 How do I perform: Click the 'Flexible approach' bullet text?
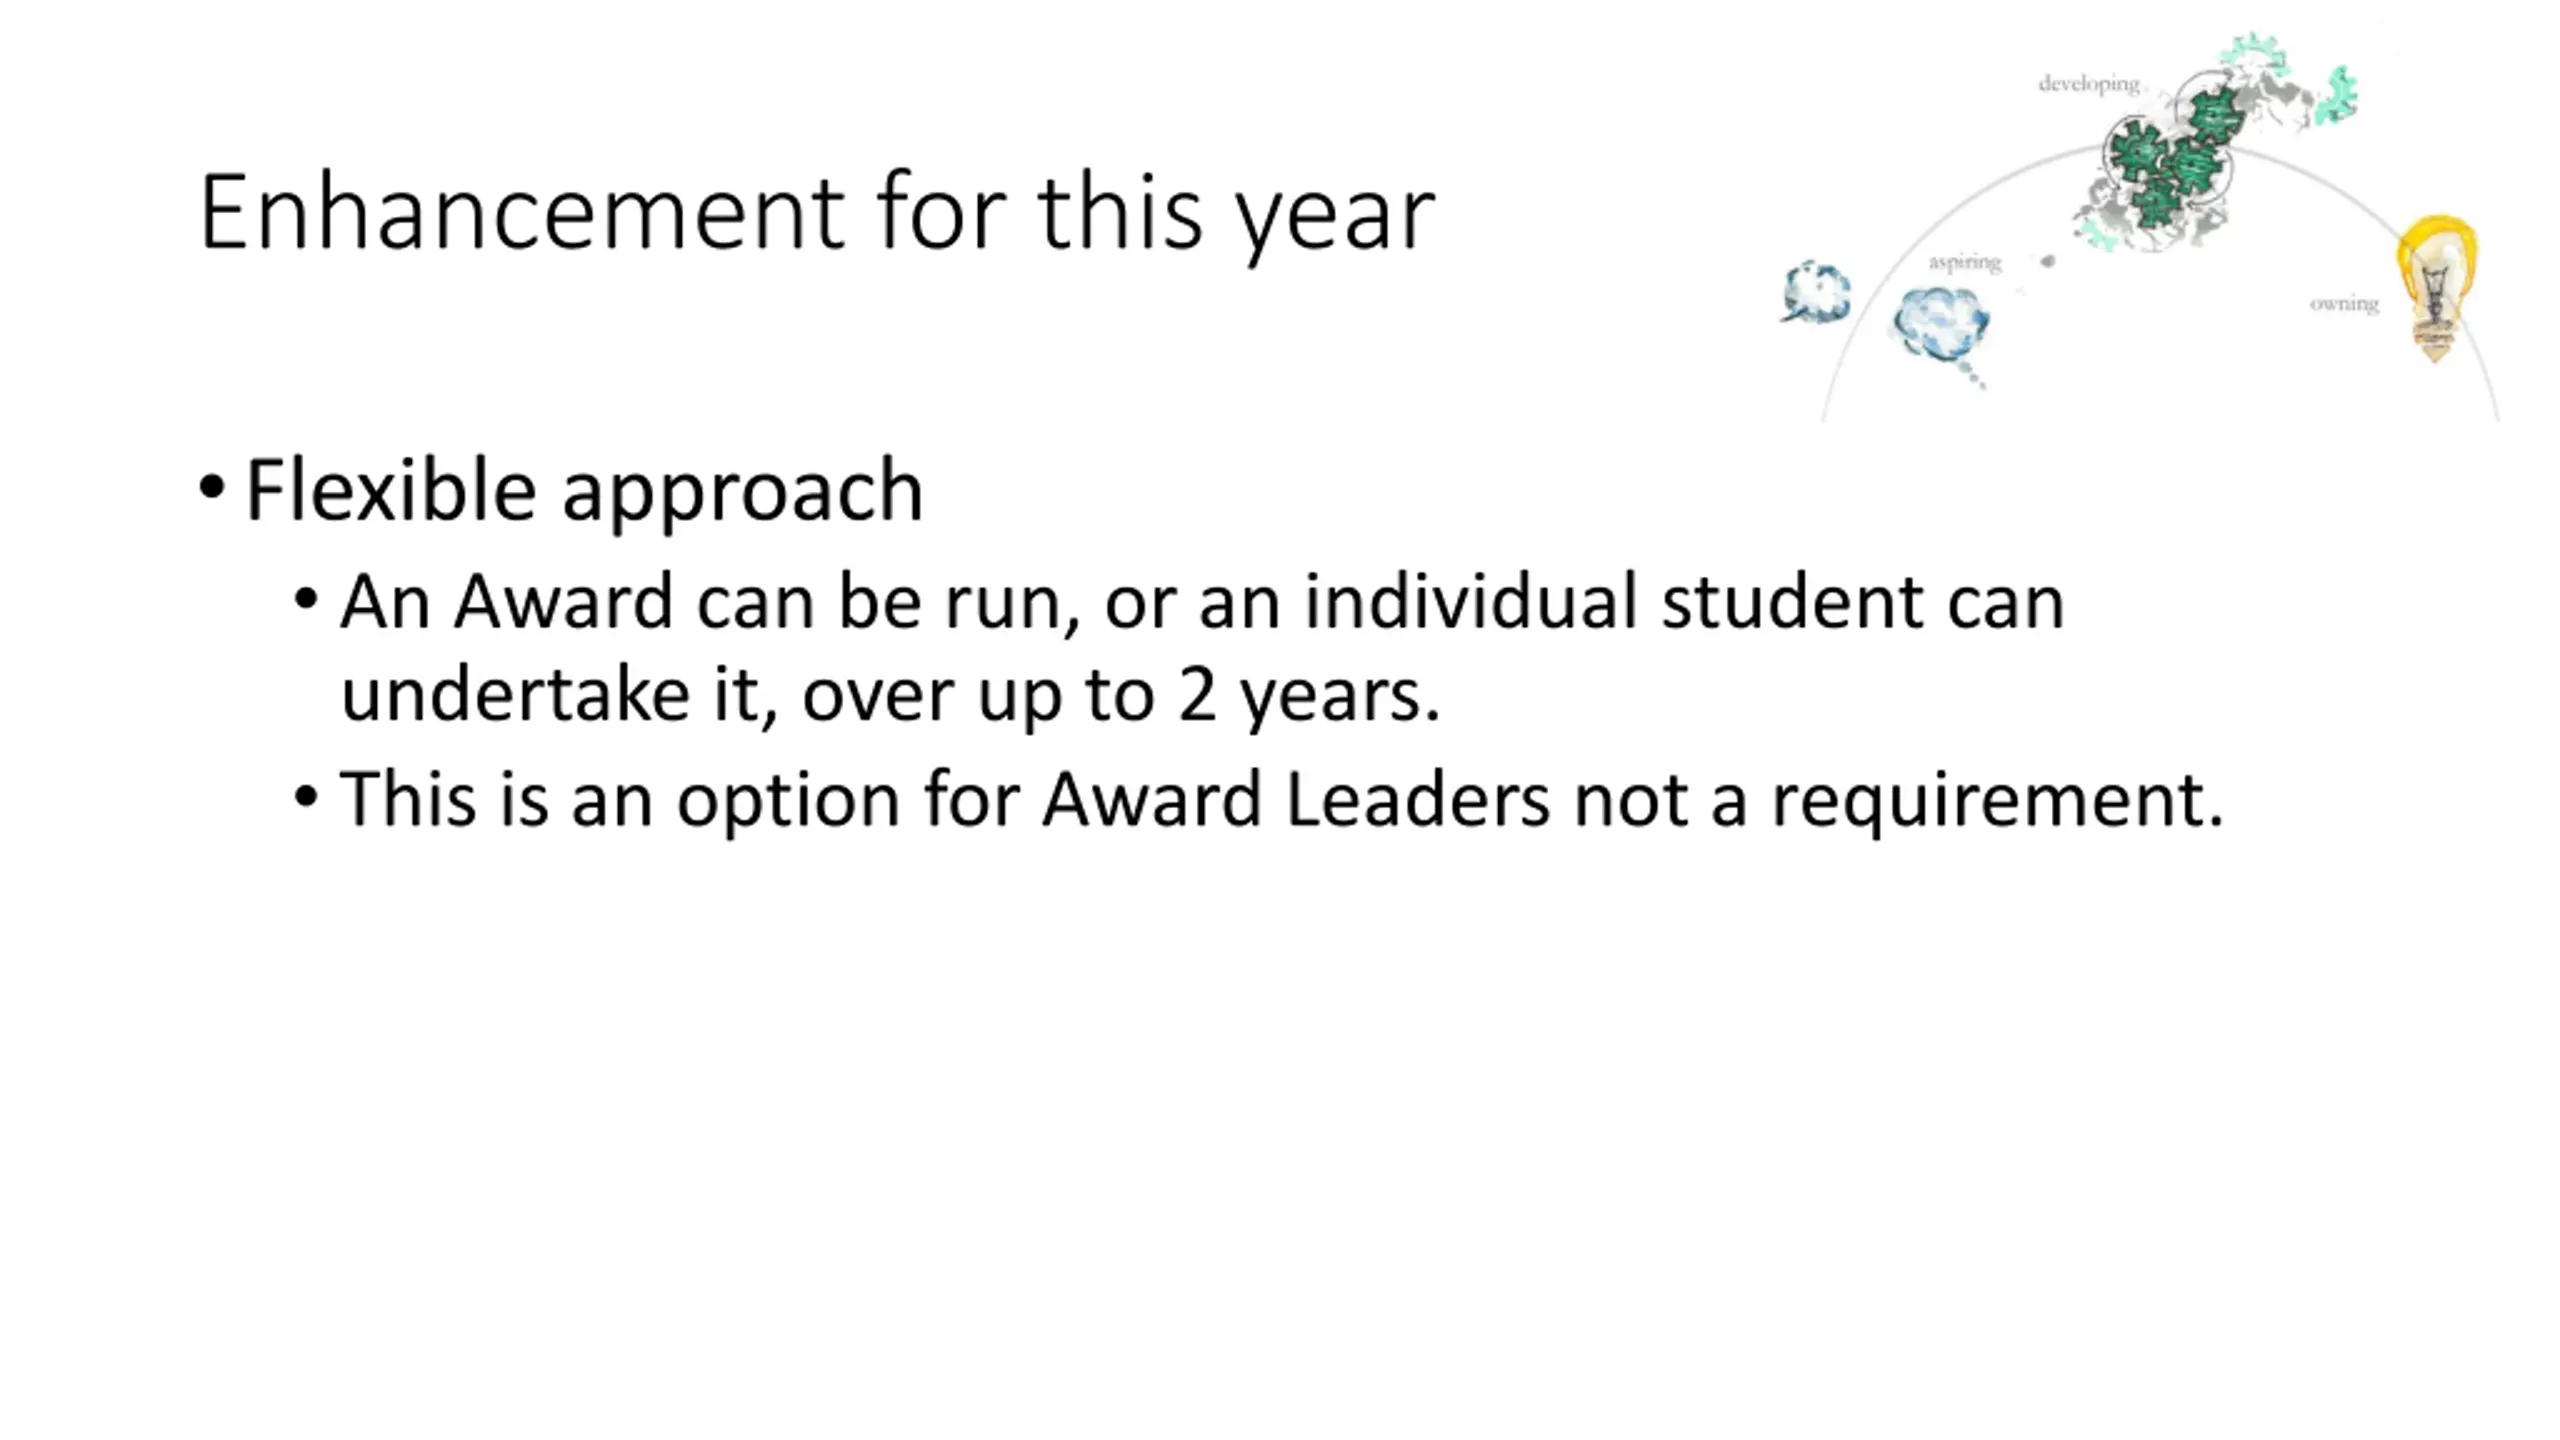click(584, 492)
